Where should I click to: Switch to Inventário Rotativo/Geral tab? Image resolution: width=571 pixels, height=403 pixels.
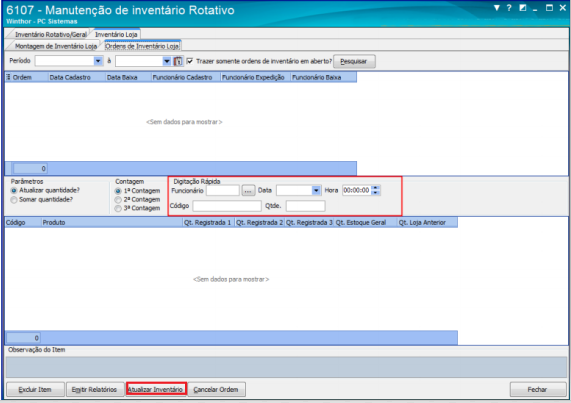51,34
